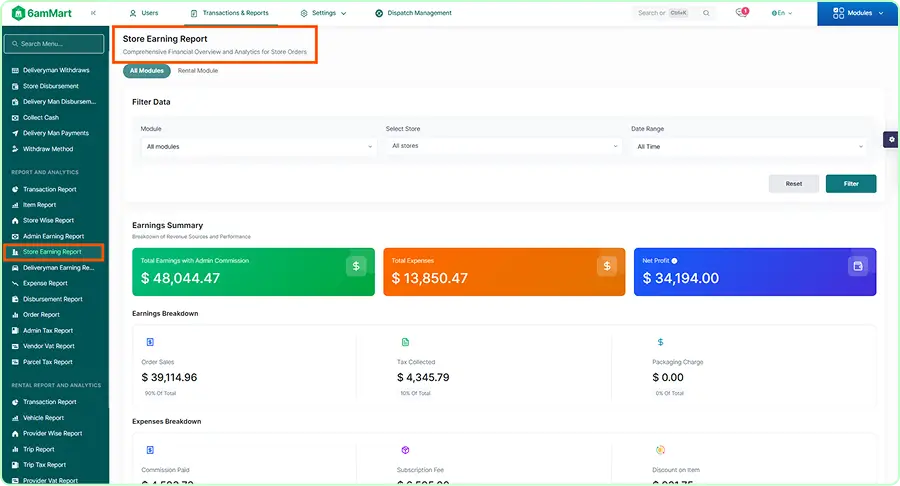The width and height of the screenshot is (900, 486).
Task: Click the Net Profit info icon
Action: pos(674,261)
